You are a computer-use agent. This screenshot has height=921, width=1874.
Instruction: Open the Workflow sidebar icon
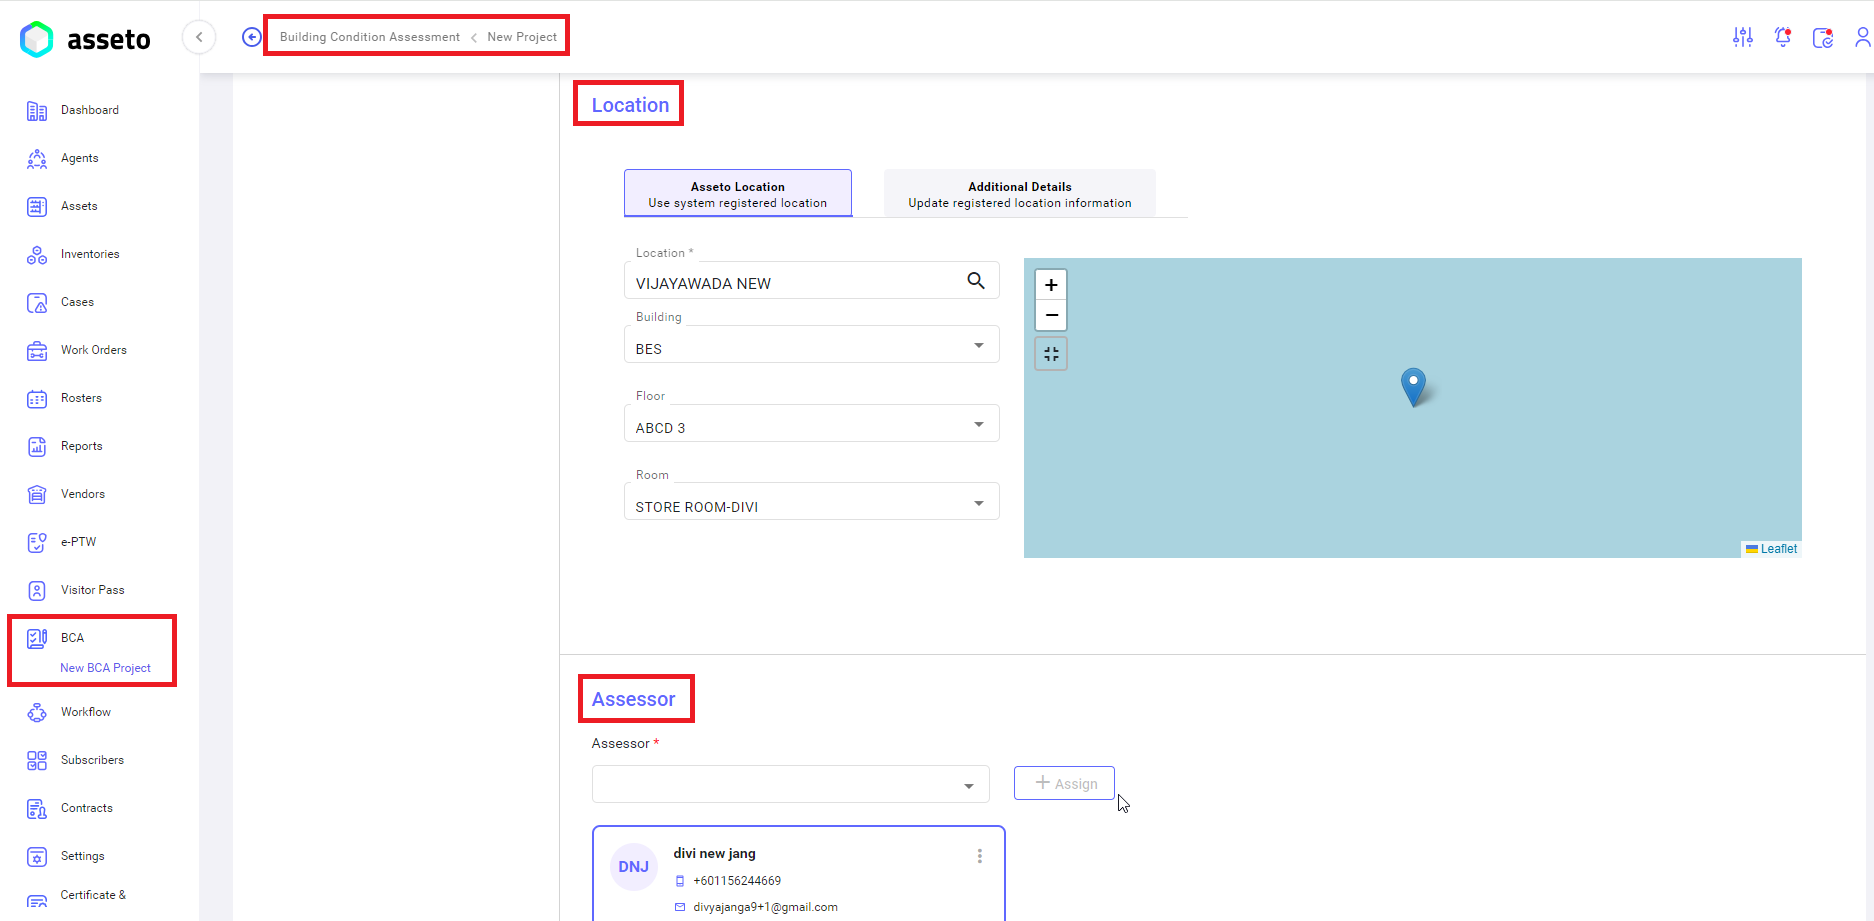tap(37, 713)
